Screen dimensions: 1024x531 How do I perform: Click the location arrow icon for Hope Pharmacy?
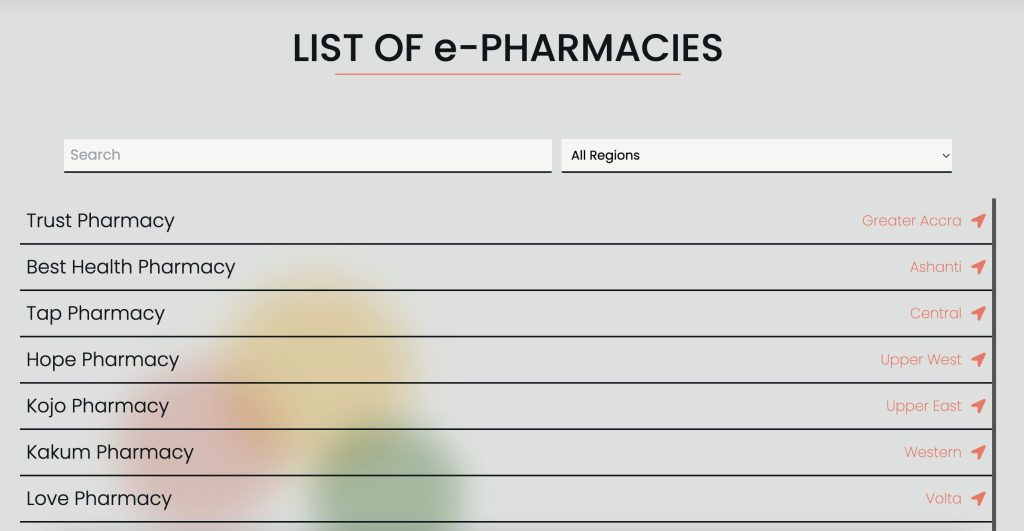pyautogui.click(x=978, y=360)
